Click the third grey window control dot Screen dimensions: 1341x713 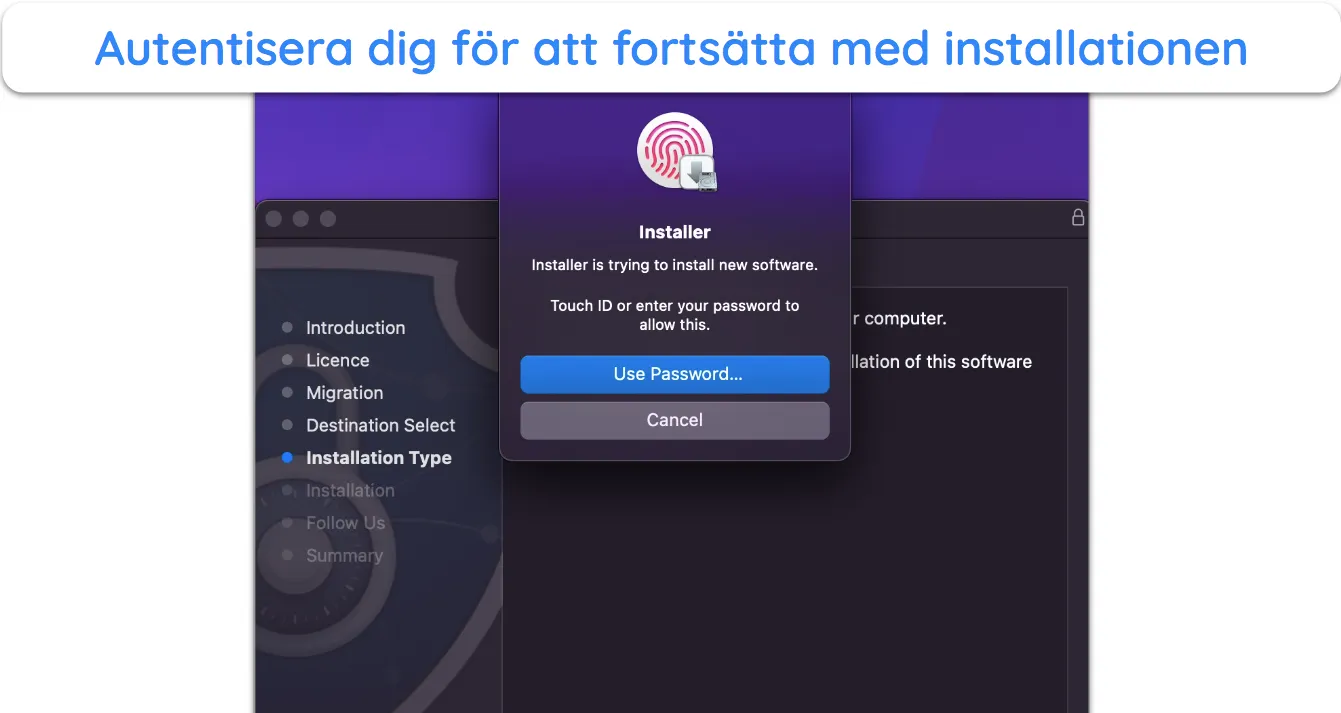[328, 219]
